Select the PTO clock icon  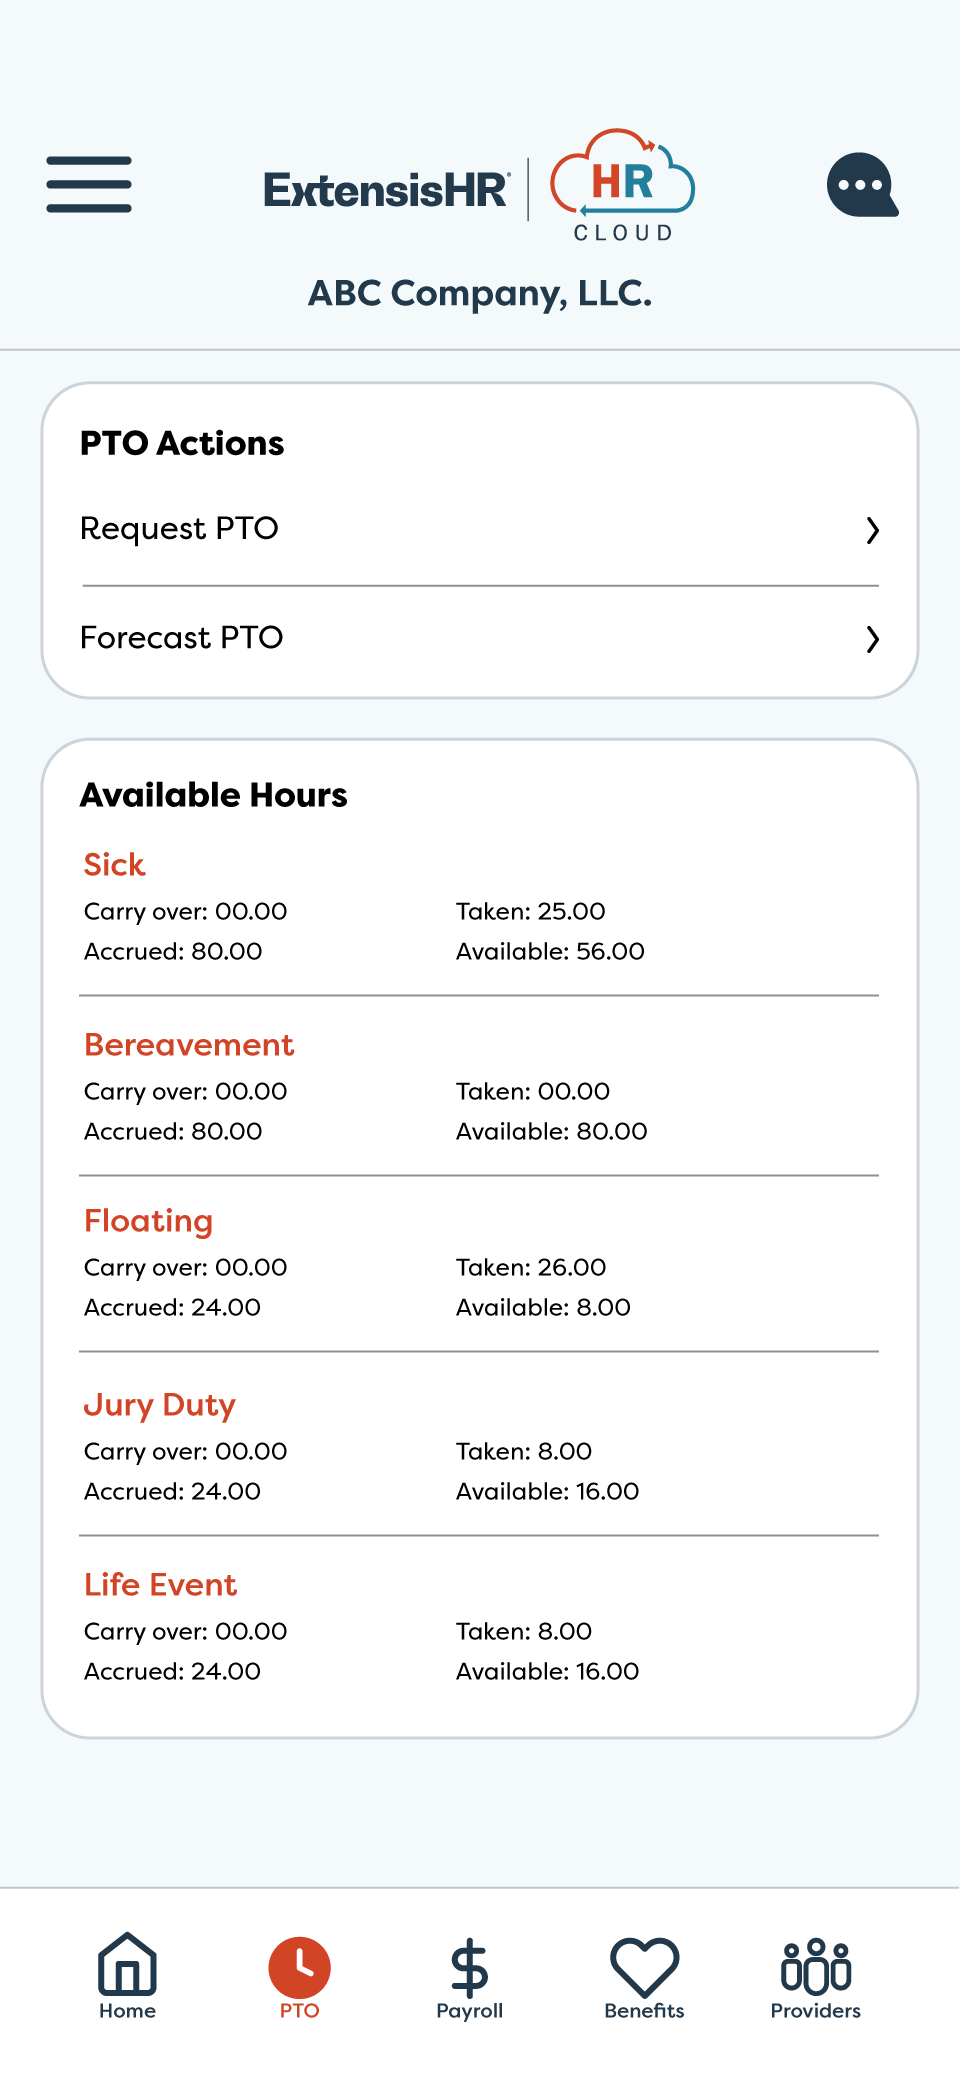pos(299,1967)
